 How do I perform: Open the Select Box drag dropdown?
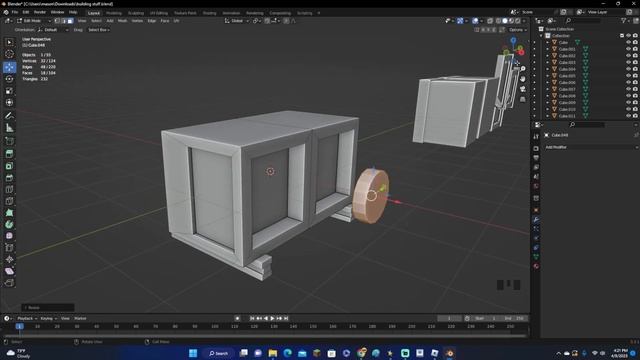tap(99, 30)
